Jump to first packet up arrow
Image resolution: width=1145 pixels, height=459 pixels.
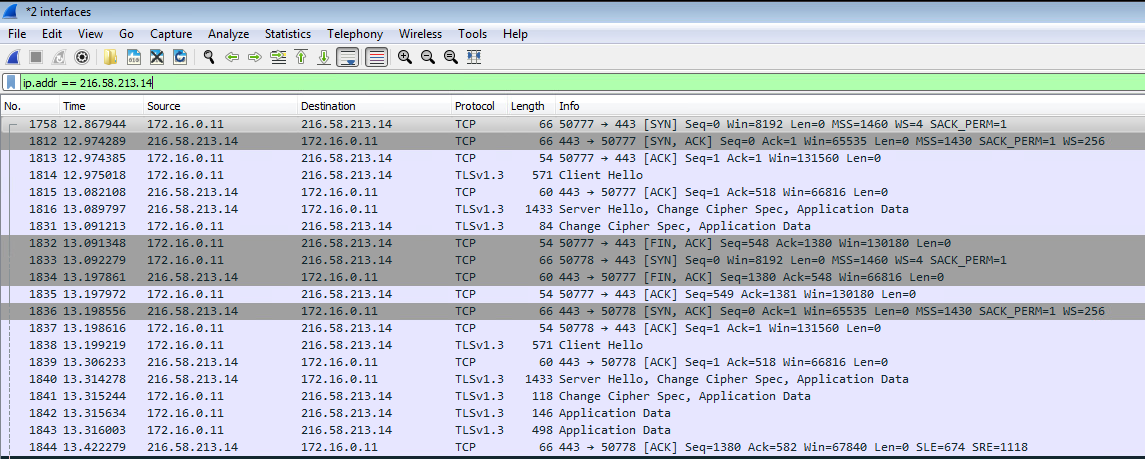pyautogui.click(x=301, y=57)
